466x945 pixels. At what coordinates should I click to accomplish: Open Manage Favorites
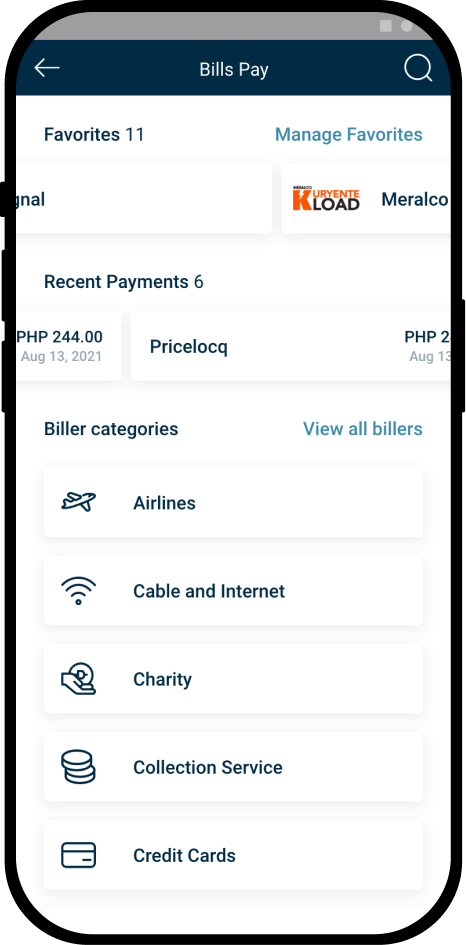coord(348,134)
